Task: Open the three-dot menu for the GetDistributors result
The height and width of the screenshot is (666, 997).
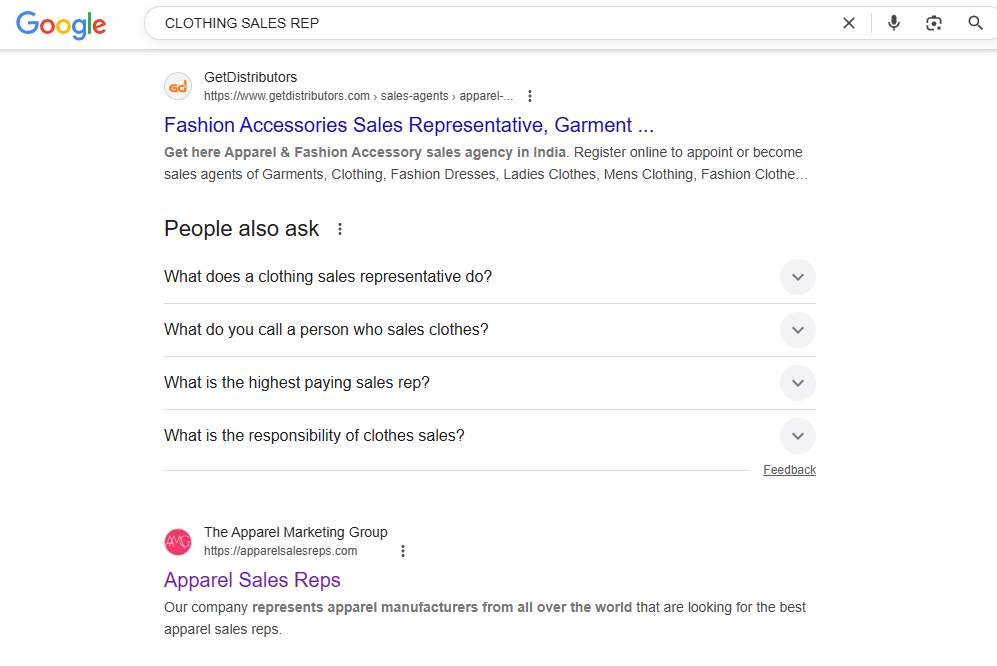Action: point(530,96)
